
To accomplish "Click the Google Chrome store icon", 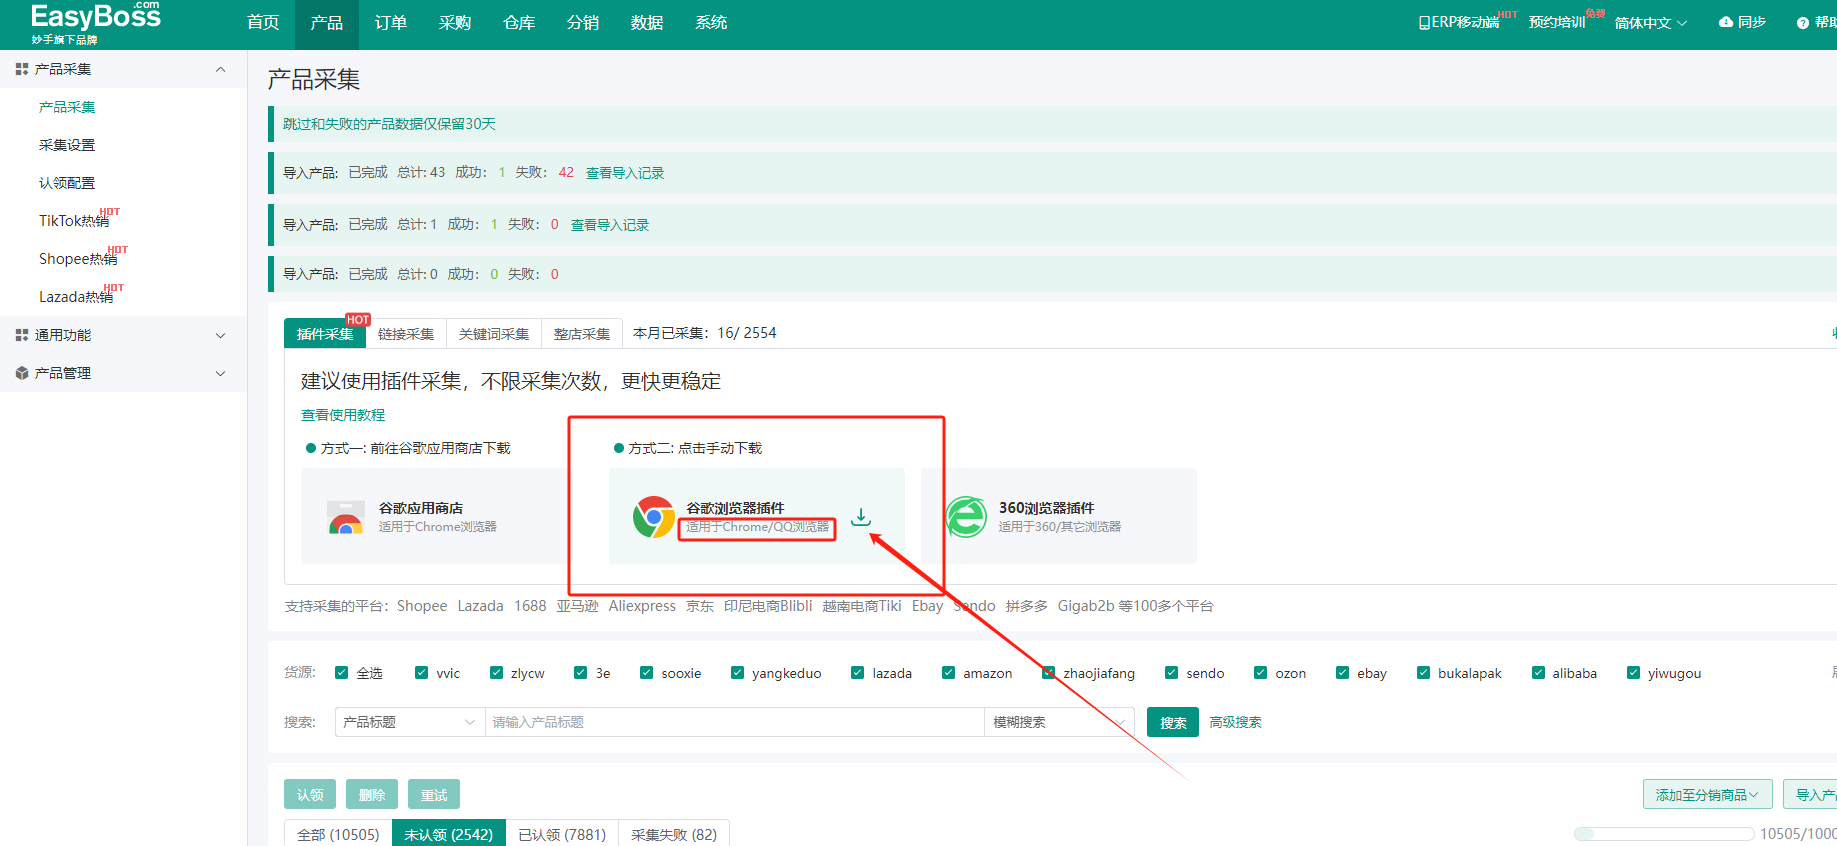I will point(346,517).
